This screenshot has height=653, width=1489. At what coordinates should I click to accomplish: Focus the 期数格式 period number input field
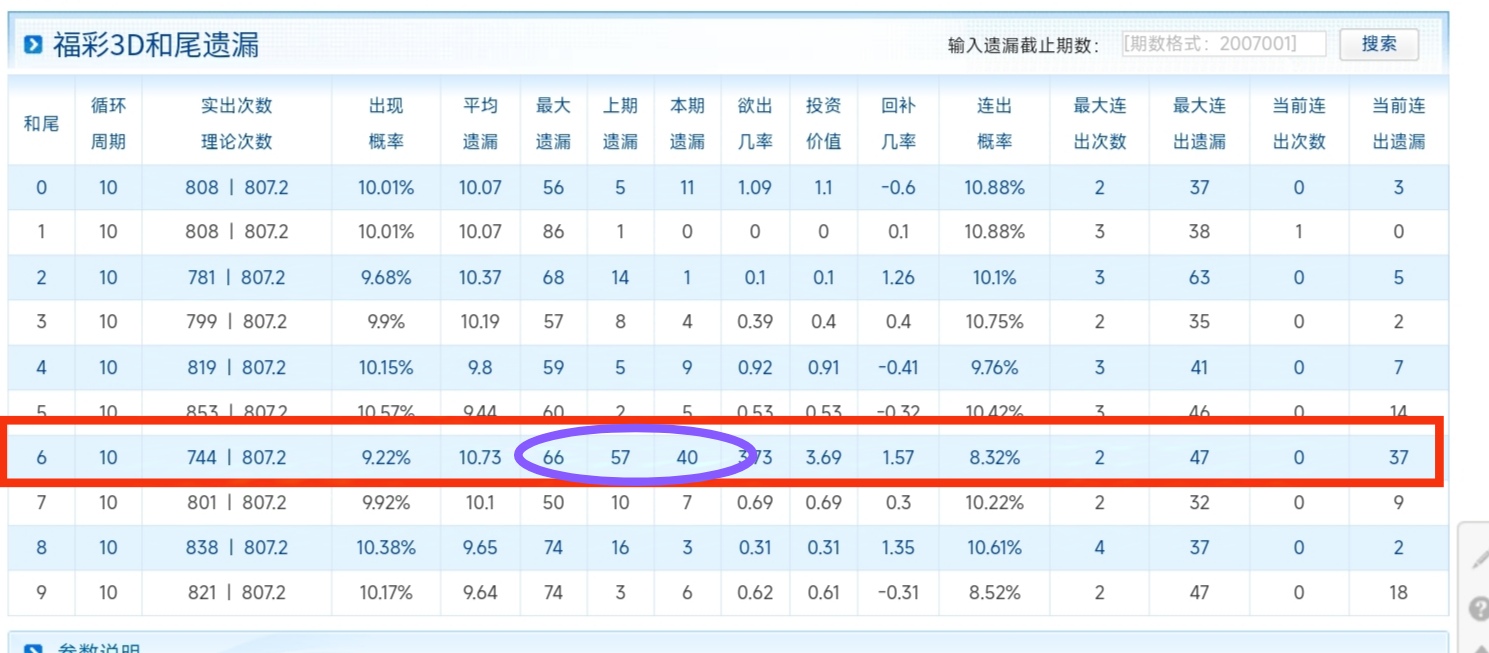point(1223,44)
